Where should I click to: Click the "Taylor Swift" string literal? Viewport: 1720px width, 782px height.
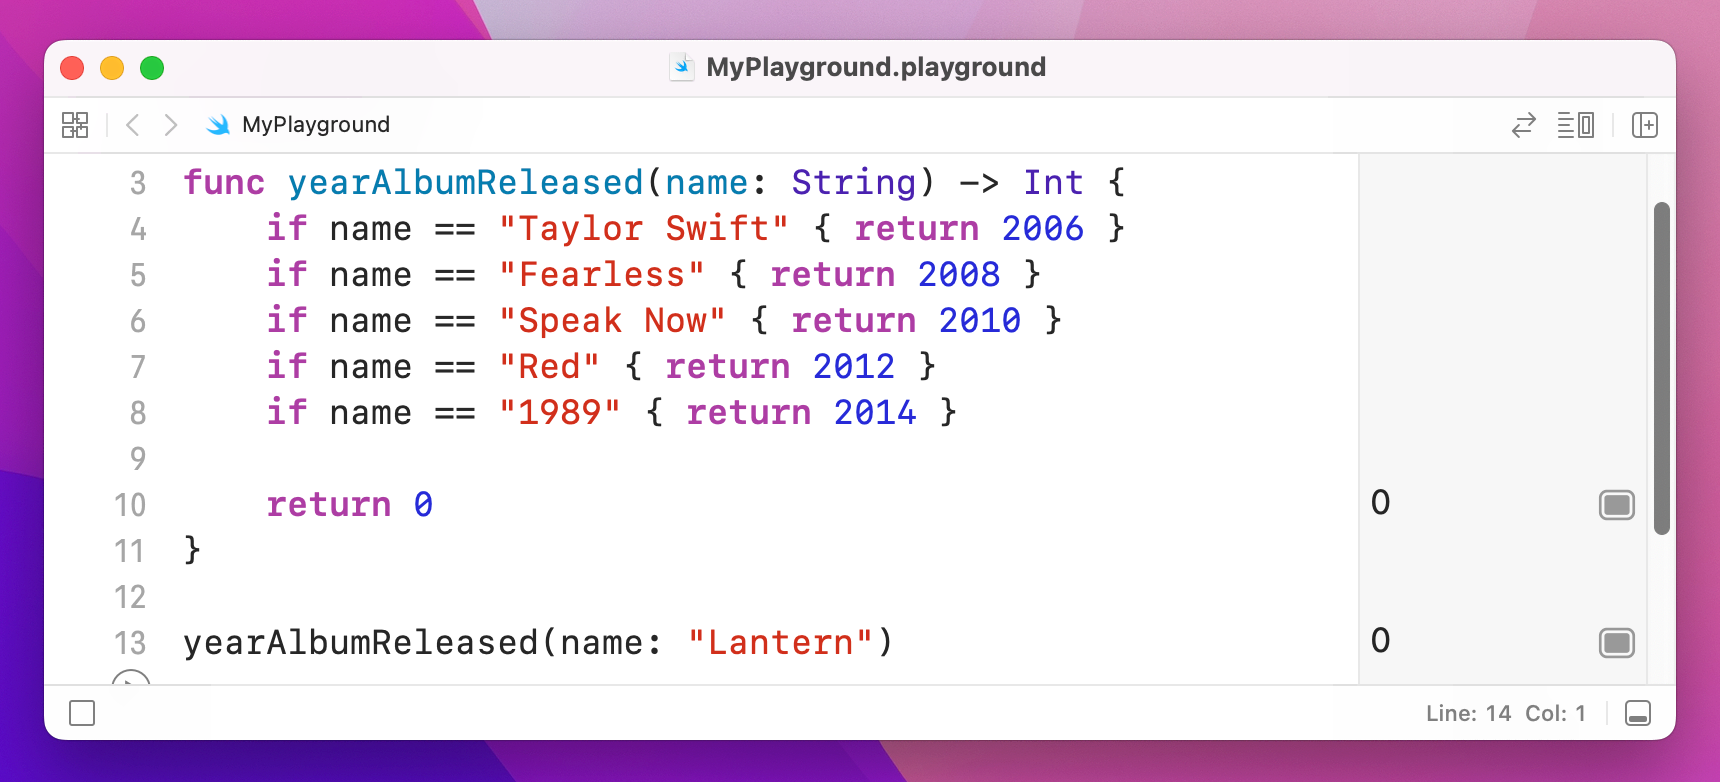pyautogui.click(x=643, y=229)
